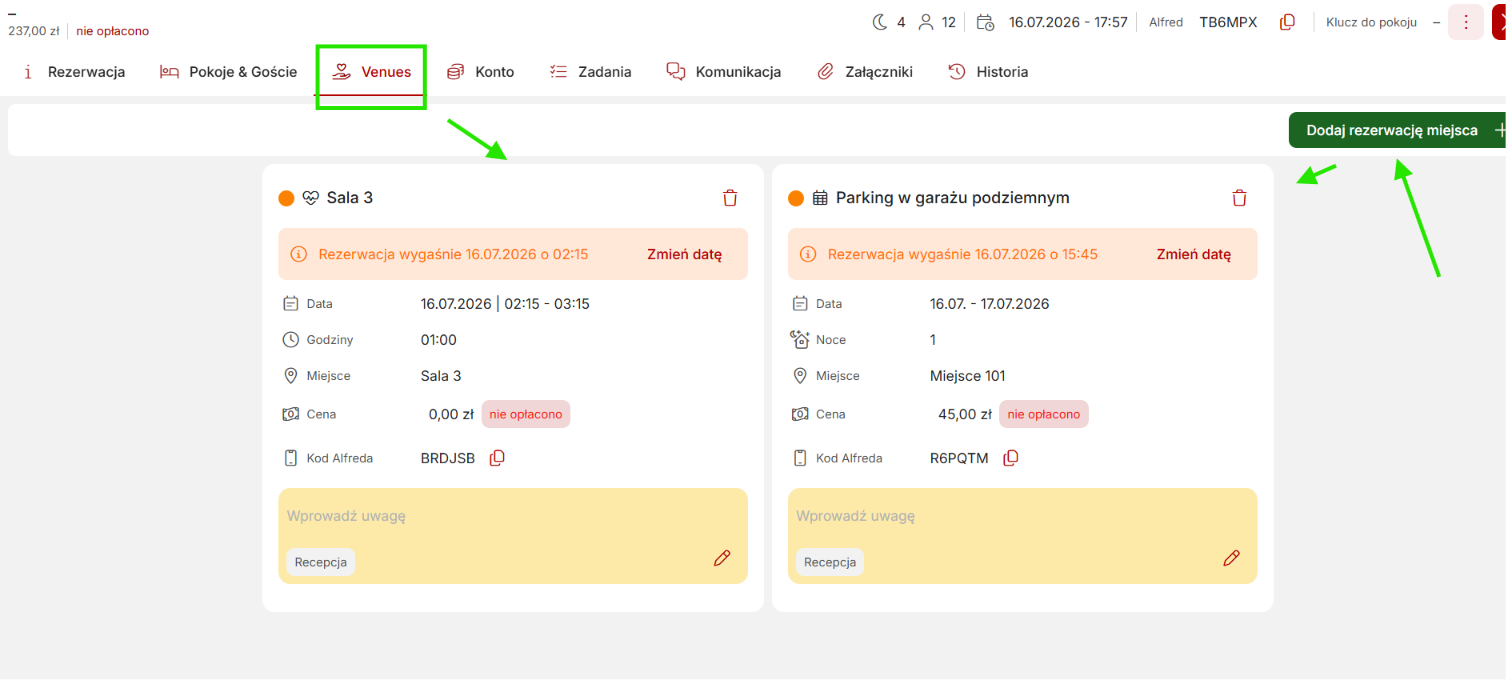Click the 237,00 zł total at top left
This screenshot has height=680, width=1506.
33,31
